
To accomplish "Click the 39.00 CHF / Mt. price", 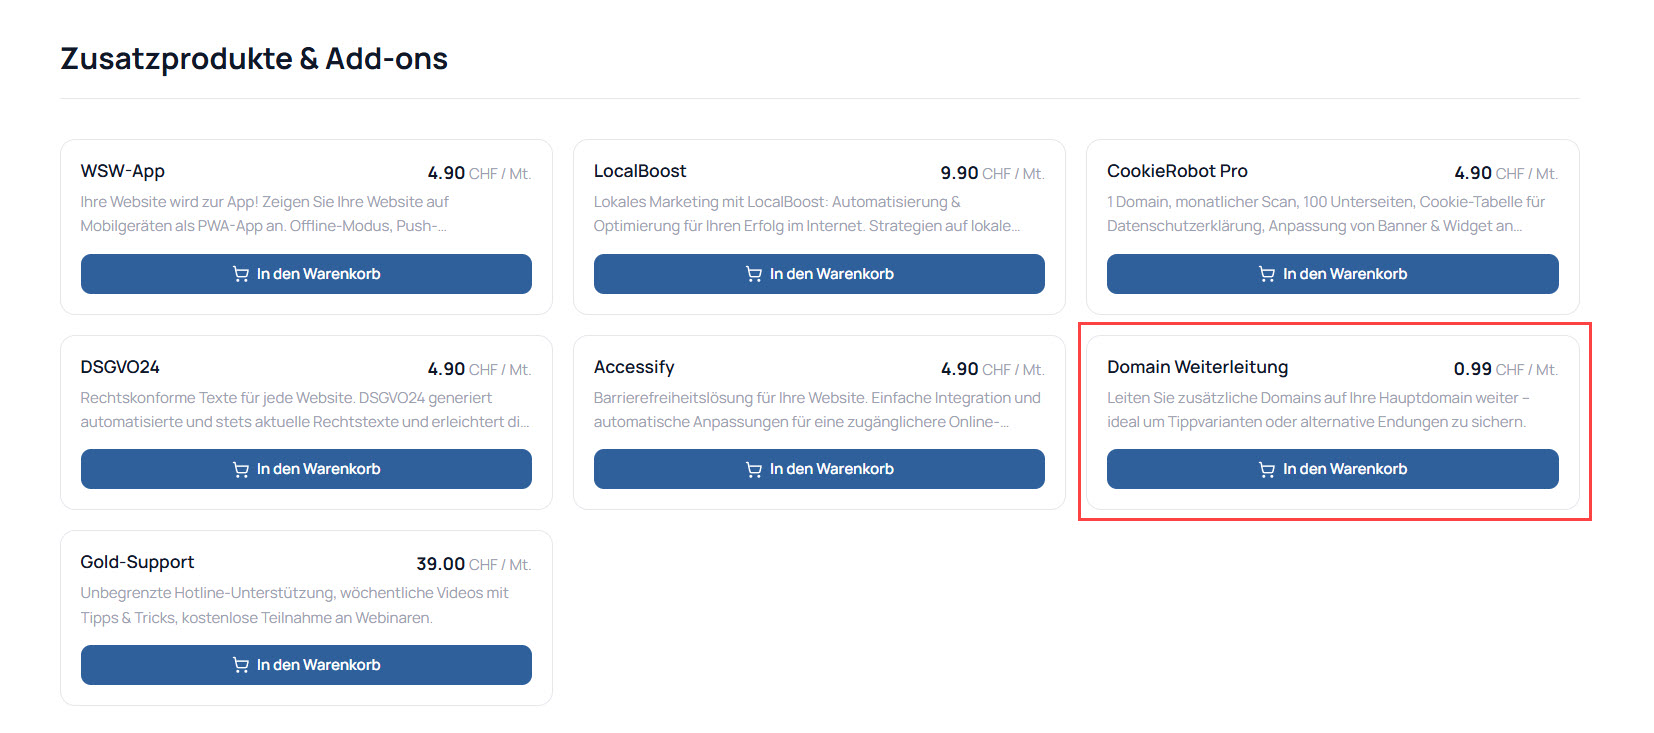I will 472,564.
